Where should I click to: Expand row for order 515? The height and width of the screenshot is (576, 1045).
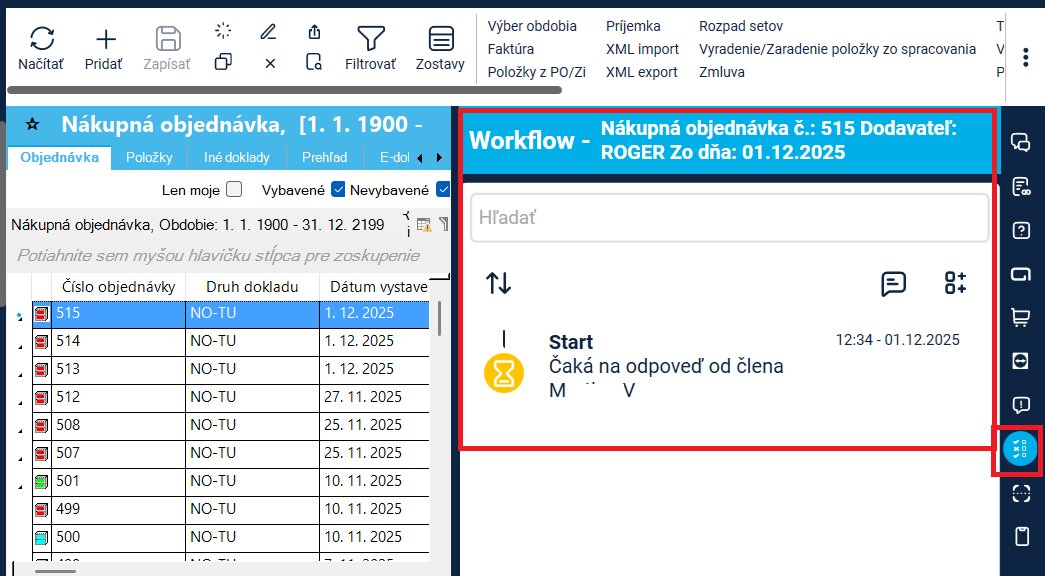[20, 317]
